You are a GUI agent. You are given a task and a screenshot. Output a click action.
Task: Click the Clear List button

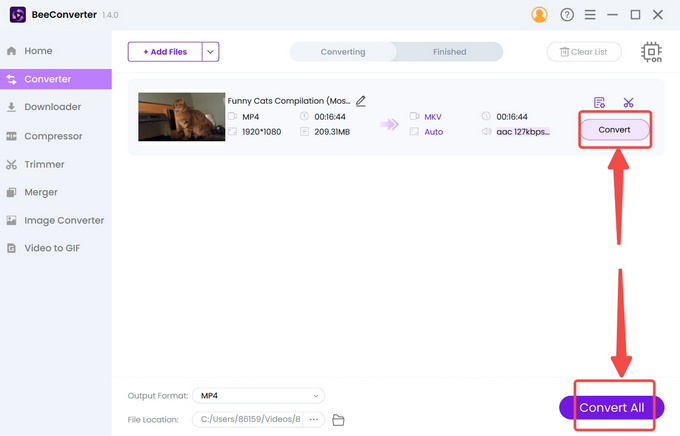point(584,52)
